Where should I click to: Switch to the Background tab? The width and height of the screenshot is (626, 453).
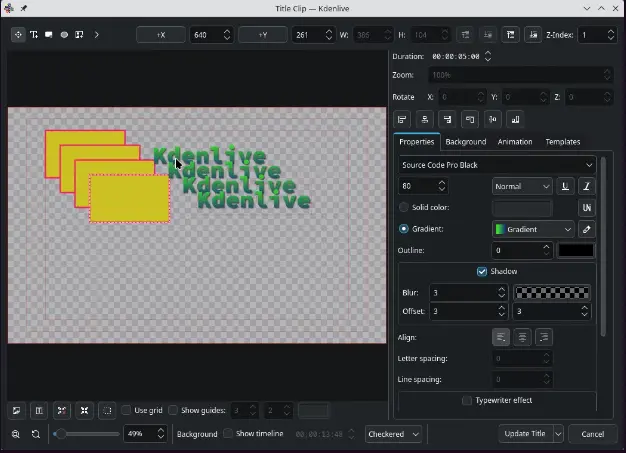(466, 142)
